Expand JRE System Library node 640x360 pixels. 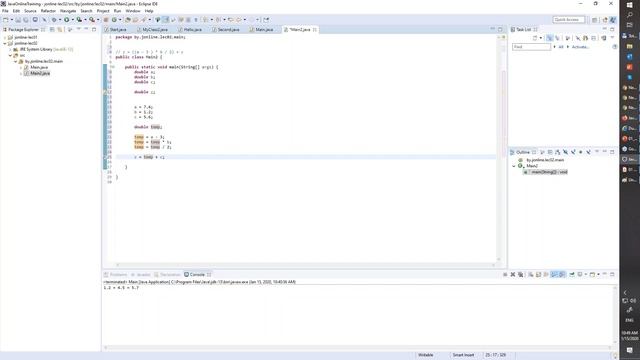[10, 49]
